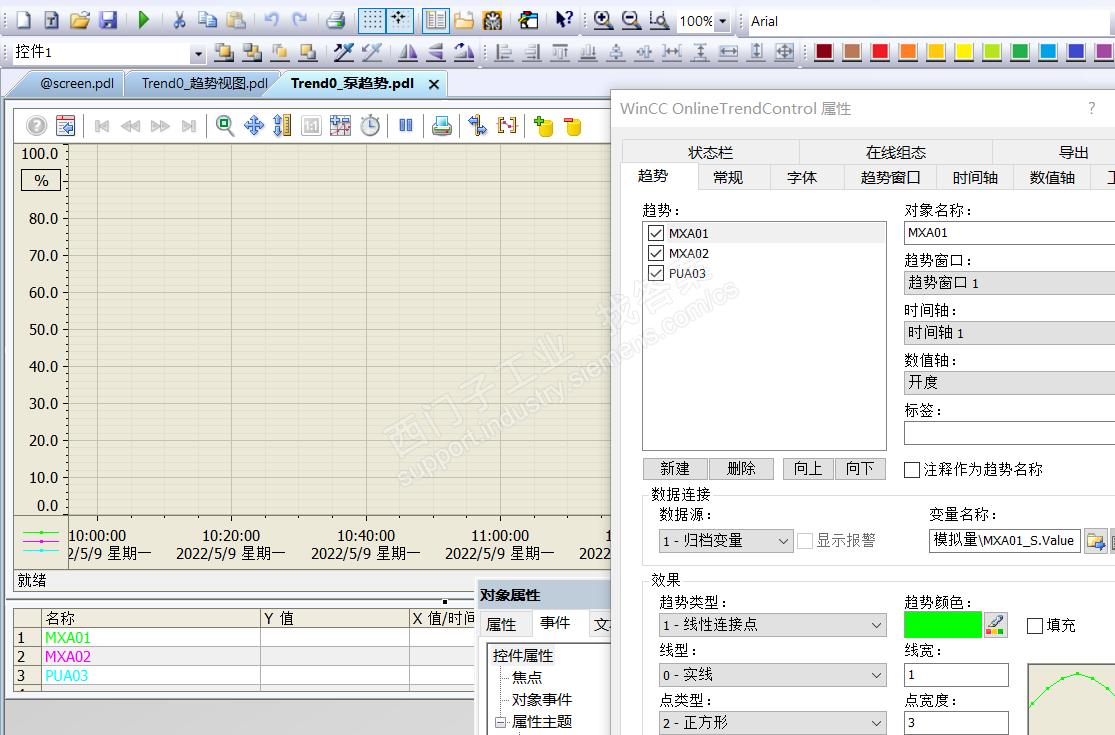Image resolution: width=1115 pixels, height=735 pixels.
Task: Click the Connect backup yellow cylinder plus icon
Action: (544, 126)
